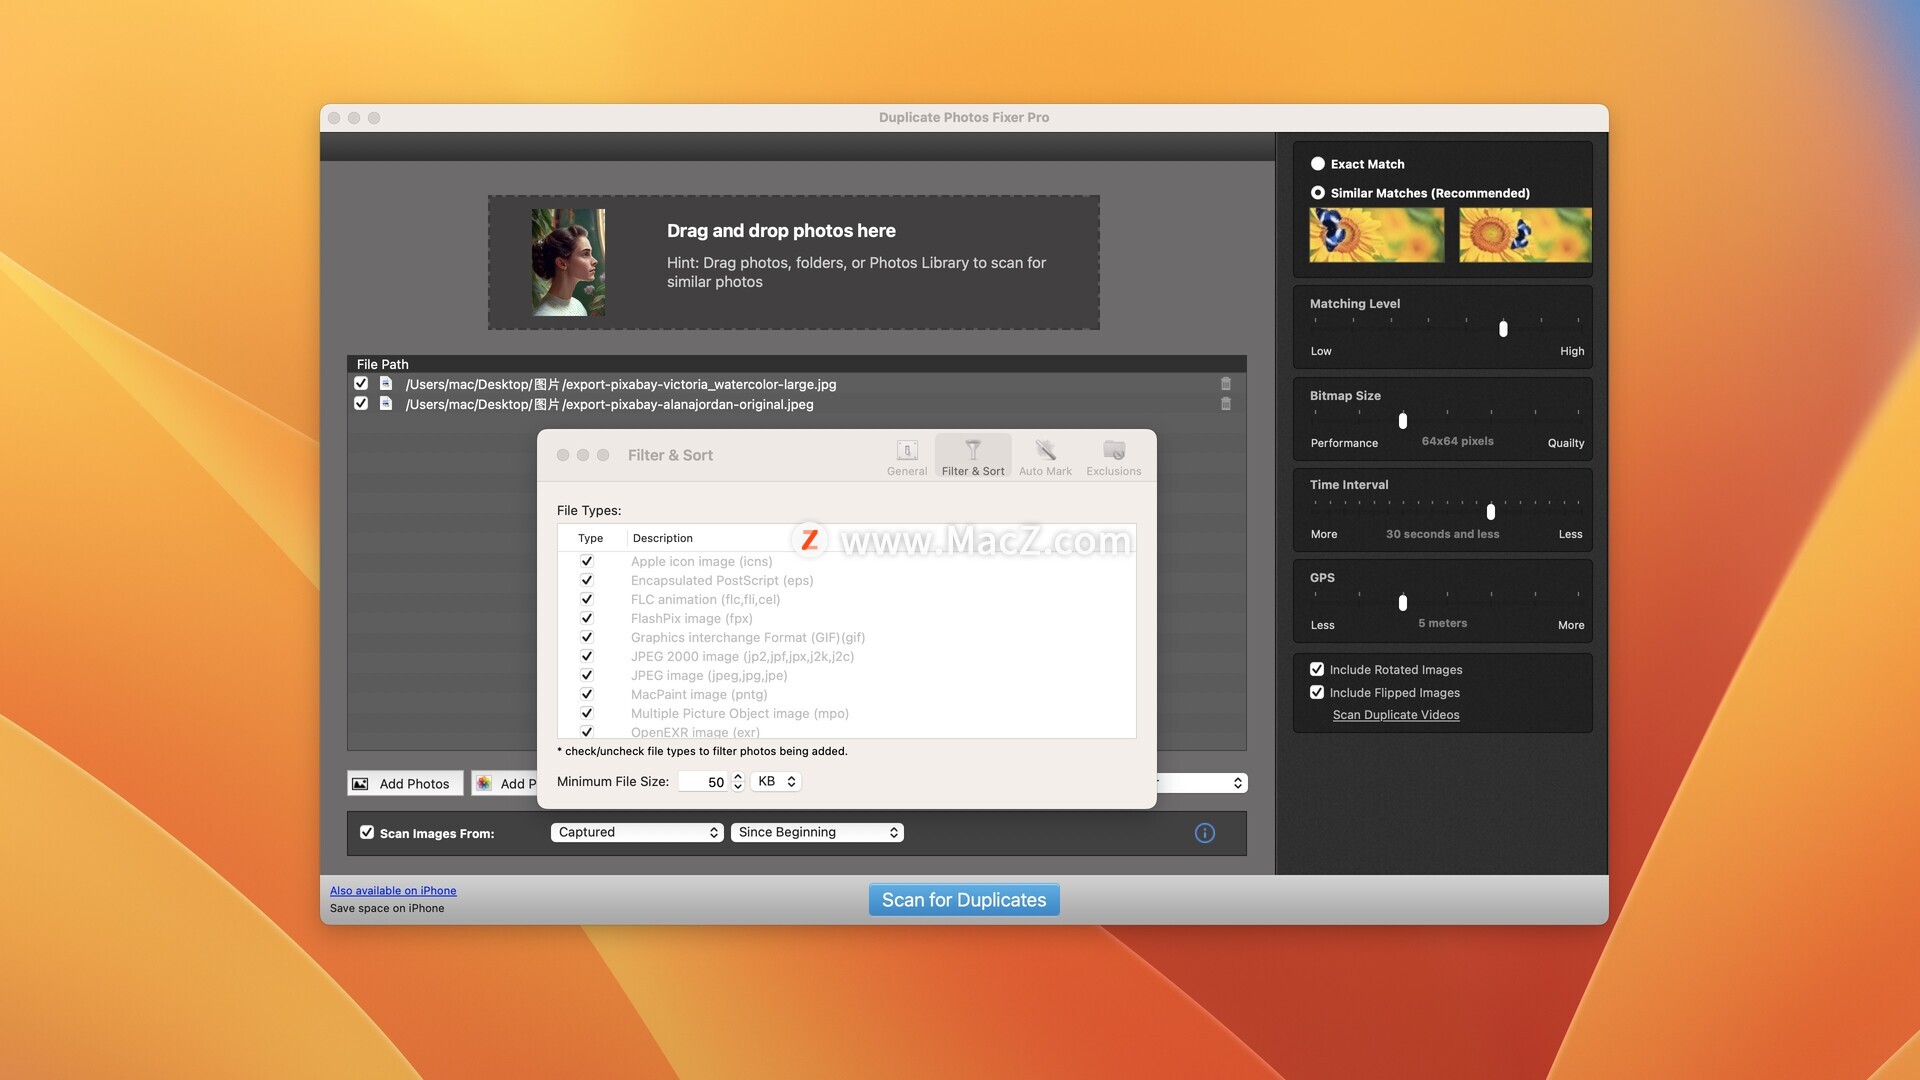This screenshot has height=1080, width=1920.
Task: Open the dropdown right of Add buttons
Action: pos(1203,783)
